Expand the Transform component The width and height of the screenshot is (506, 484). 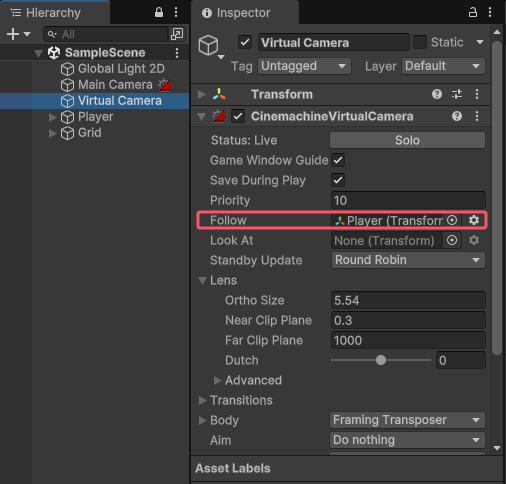(x=202, y=94)
